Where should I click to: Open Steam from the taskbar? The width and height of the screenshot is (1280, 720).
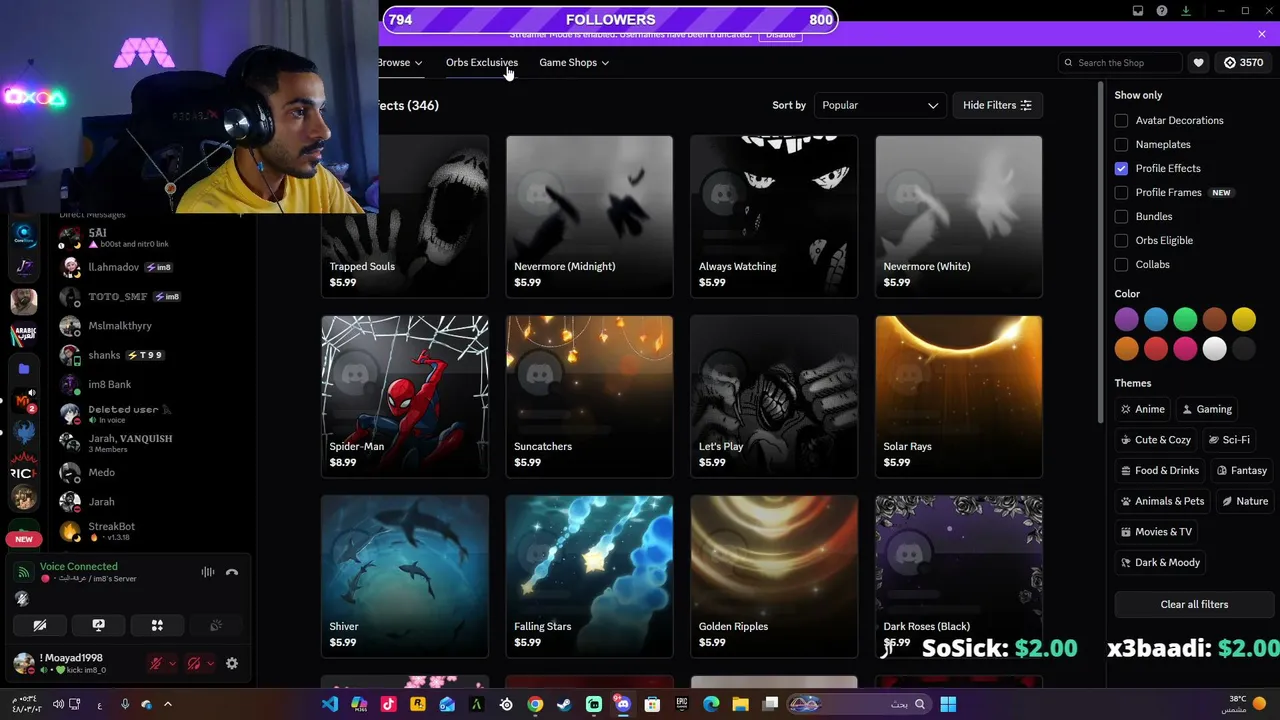click(565, 704)
